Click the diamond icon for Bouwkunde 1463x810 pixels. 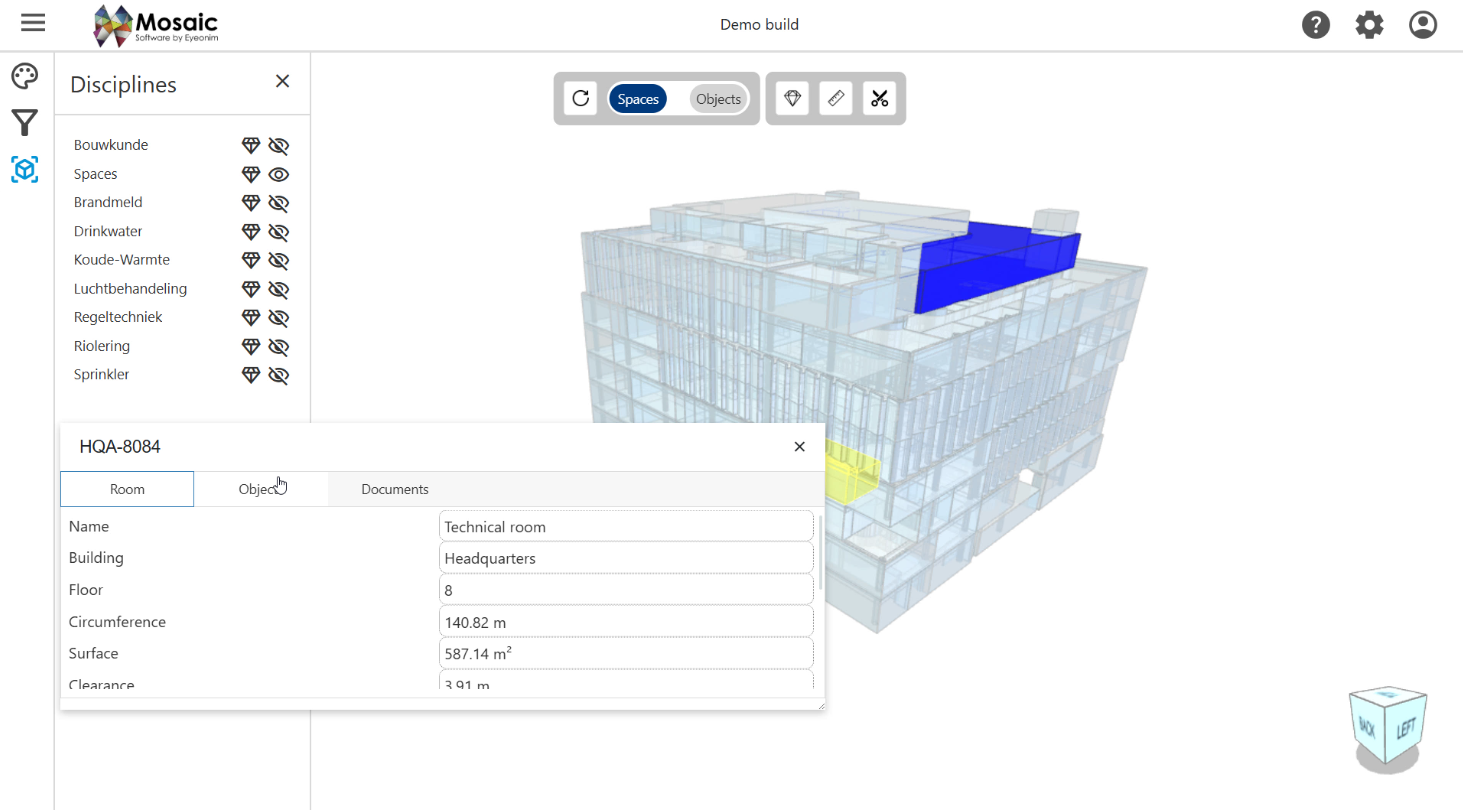[251, 146]
